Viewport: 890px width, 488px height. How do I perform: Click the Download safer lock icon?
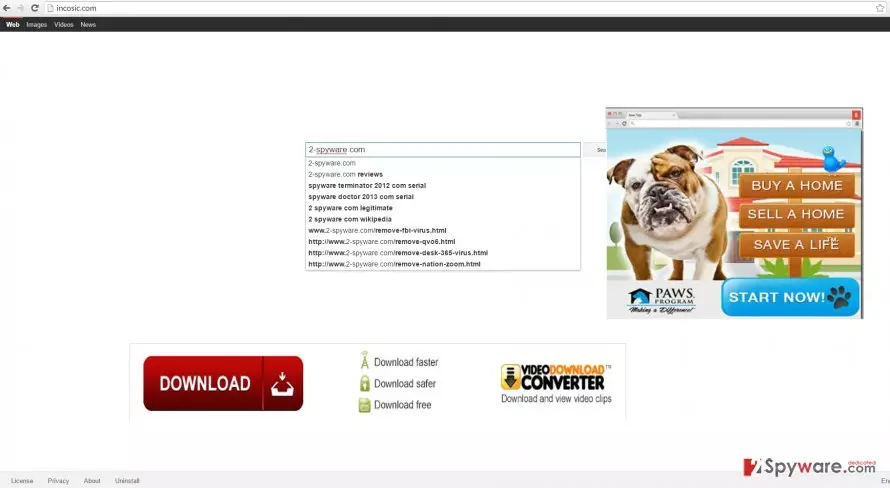[365, 384]
